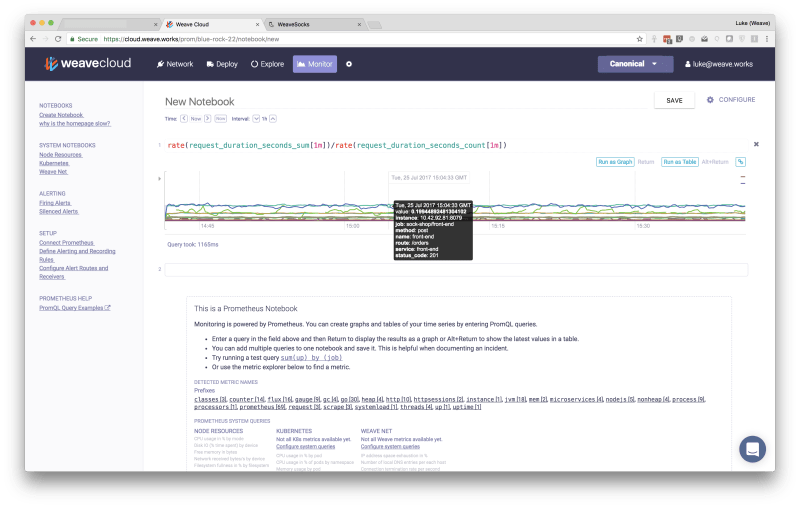Click Run as Graph
The height and width of the screenshot is (507, 800).
(615, 162)
